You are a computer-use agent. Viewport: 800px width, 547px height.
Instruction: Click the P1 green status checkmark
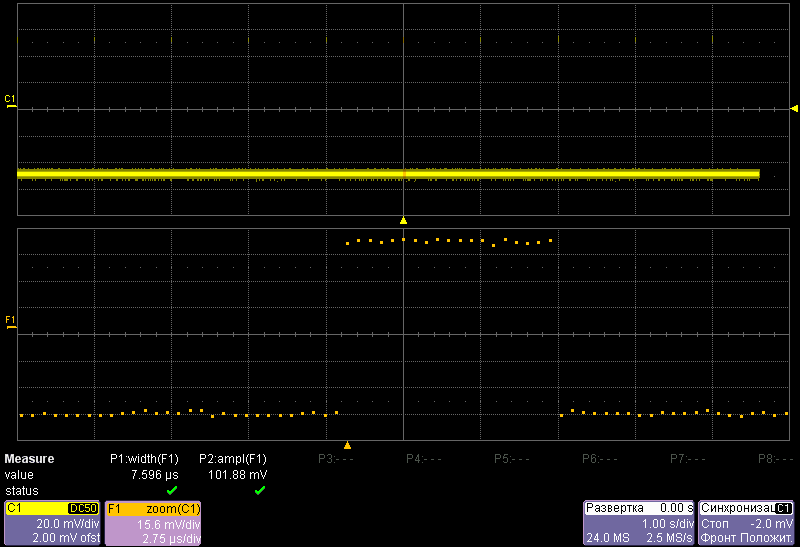pos(172,491)
